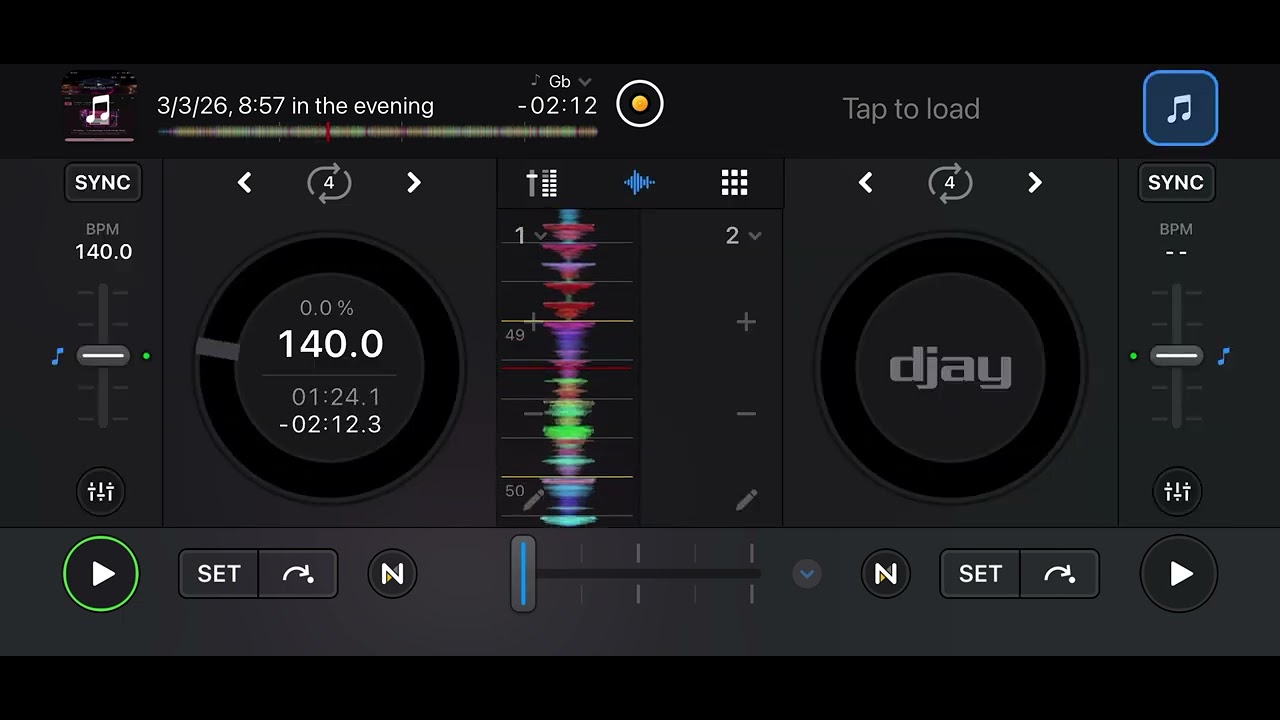This screenshot has height=720, width=1280.
Task: Toggle SYNC on the left deck
Action: (x=102, y=182)
